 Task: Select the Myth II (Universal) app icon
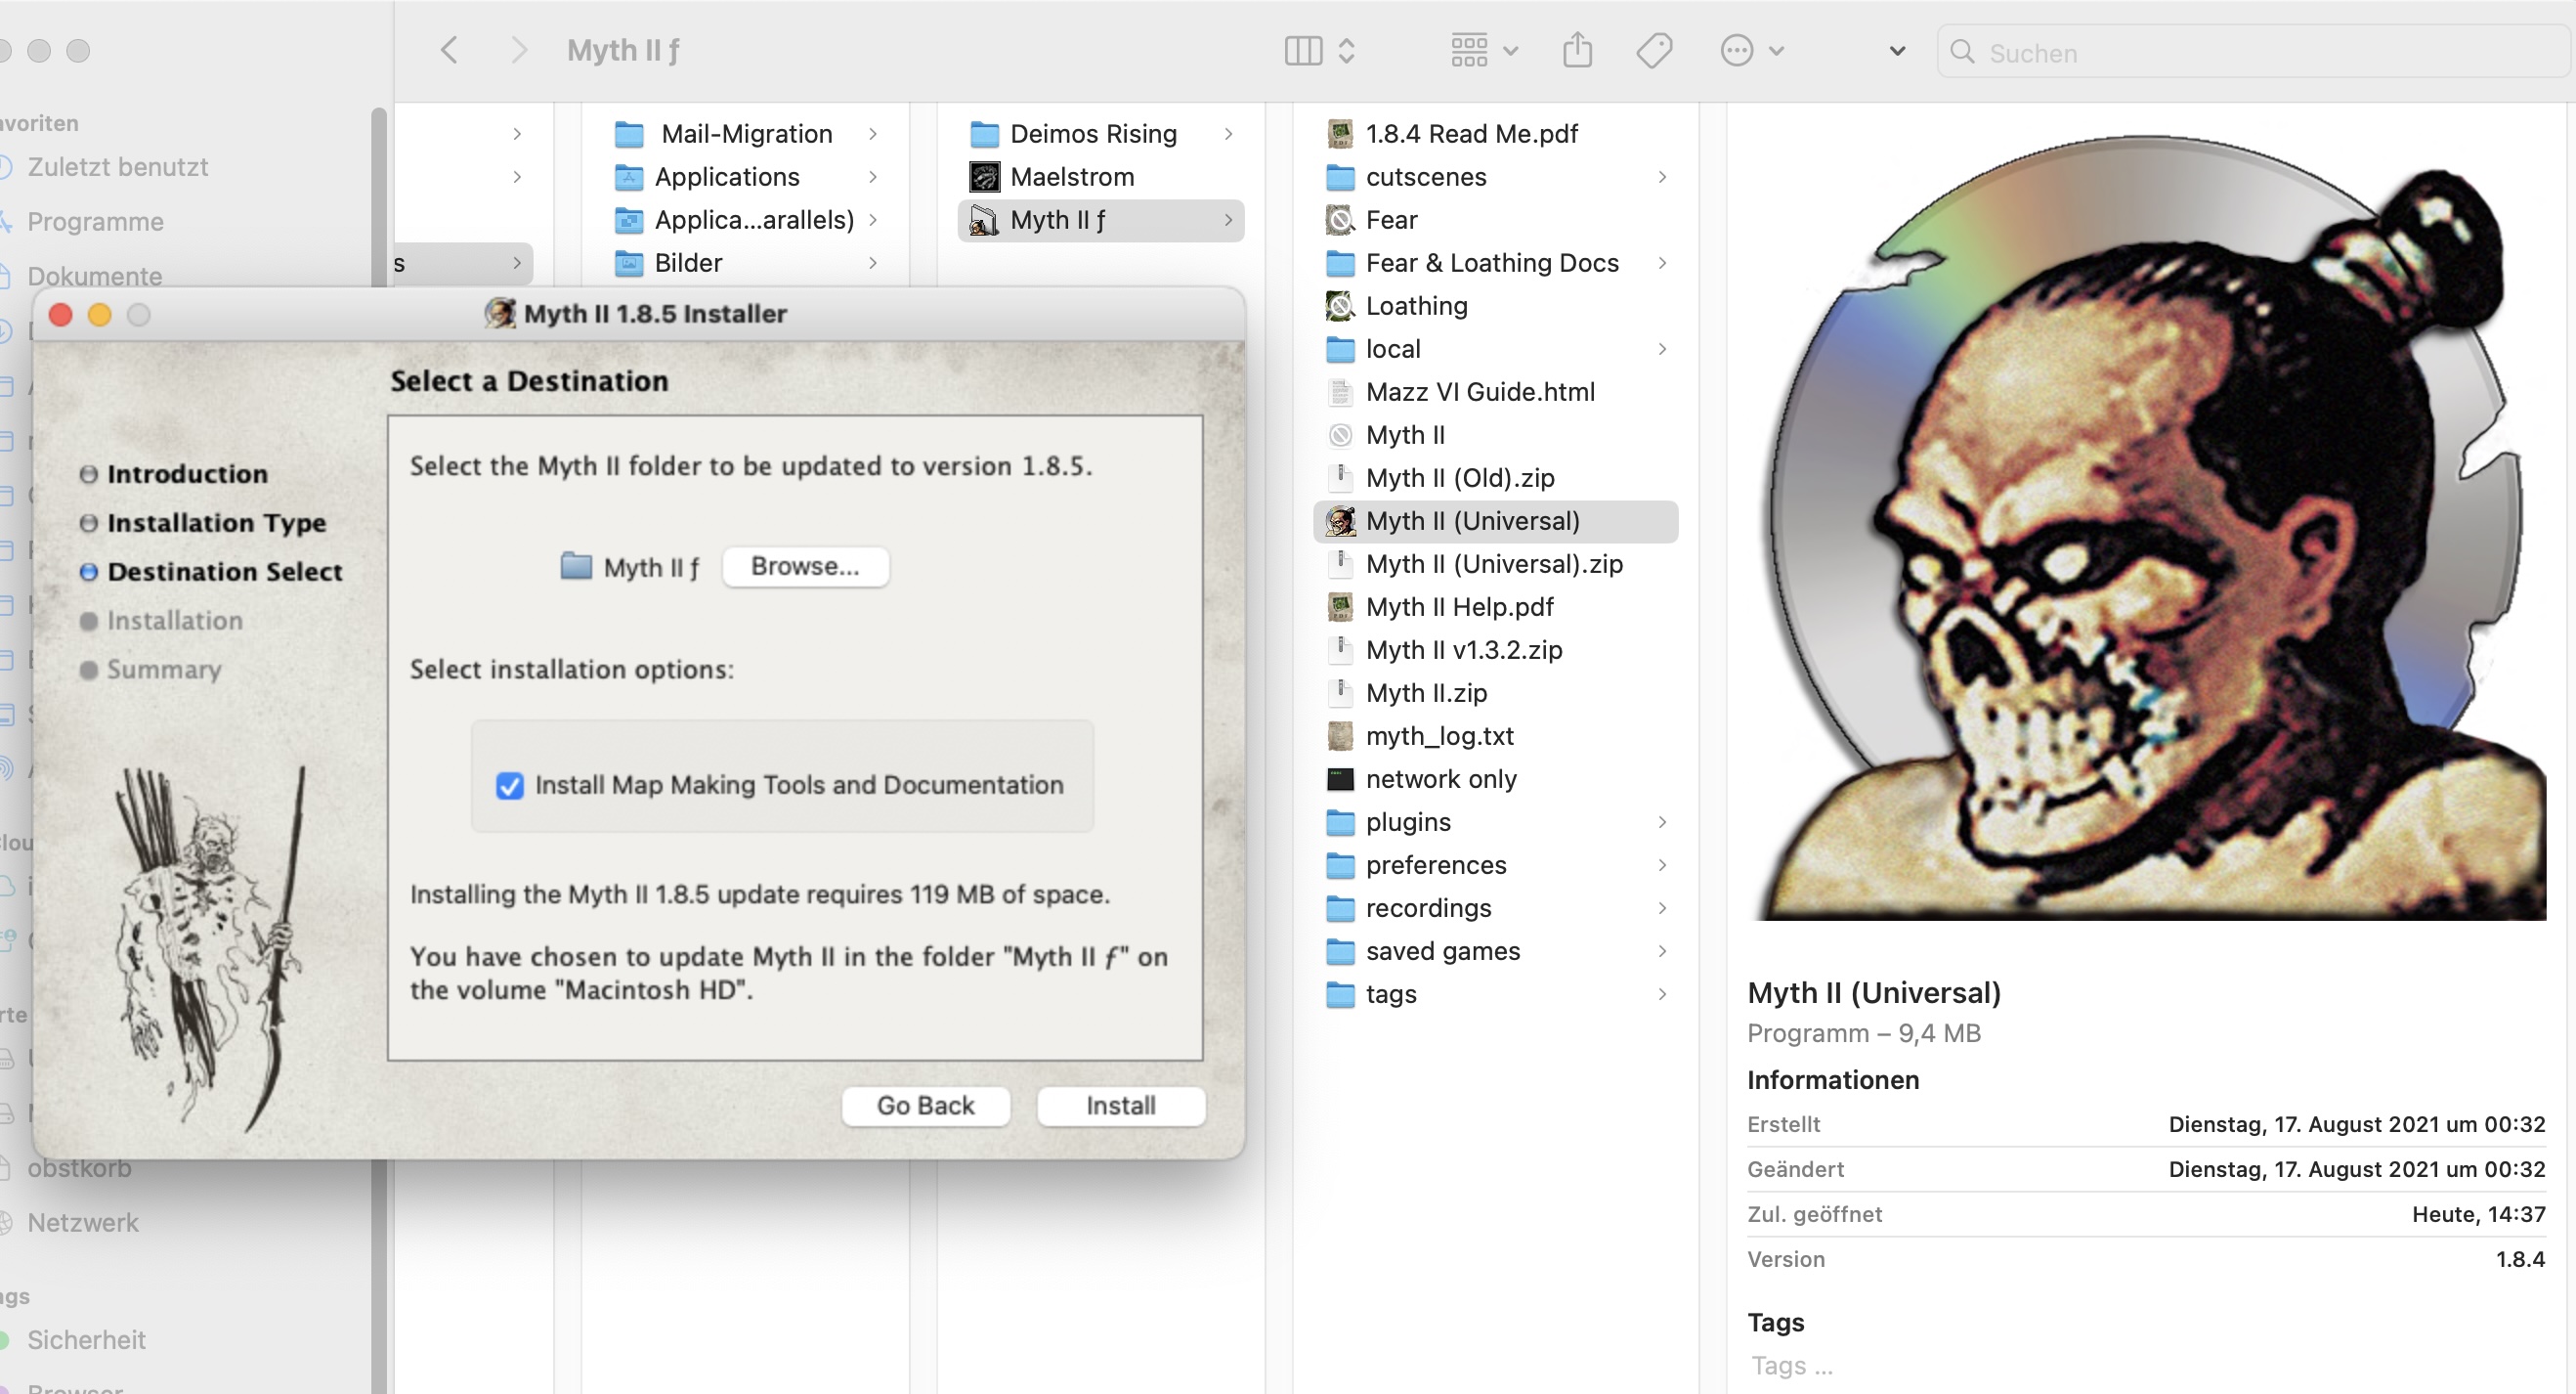coord(1340,521)
